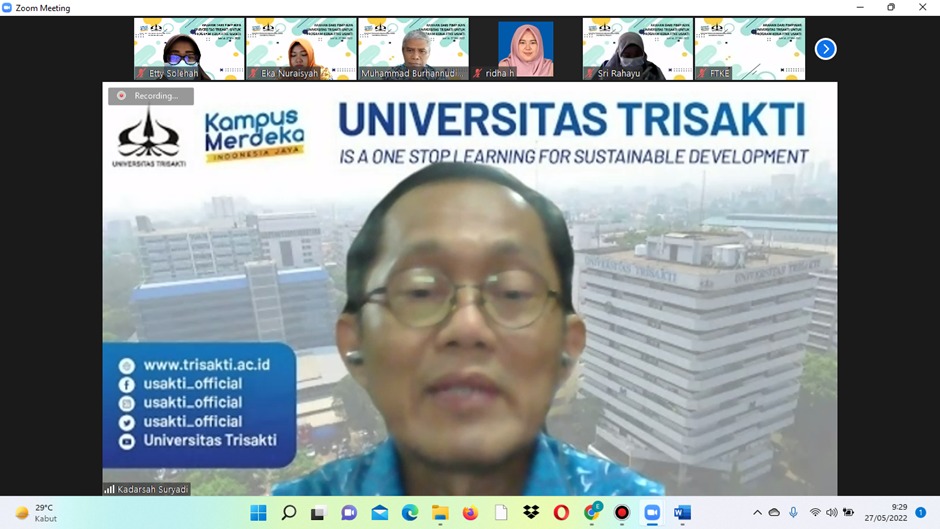Select the FTKE participant thumbnail

750,49
